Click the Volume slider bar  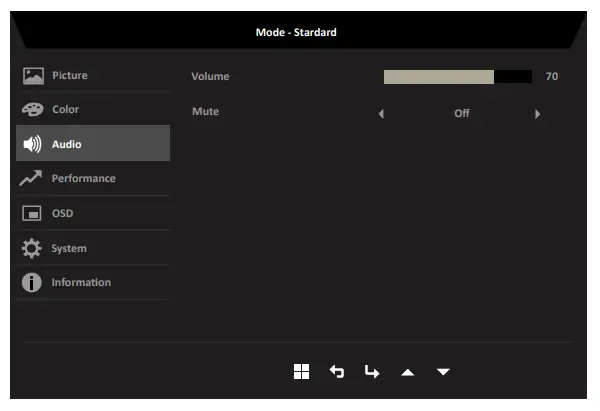[x=457, y=77]
